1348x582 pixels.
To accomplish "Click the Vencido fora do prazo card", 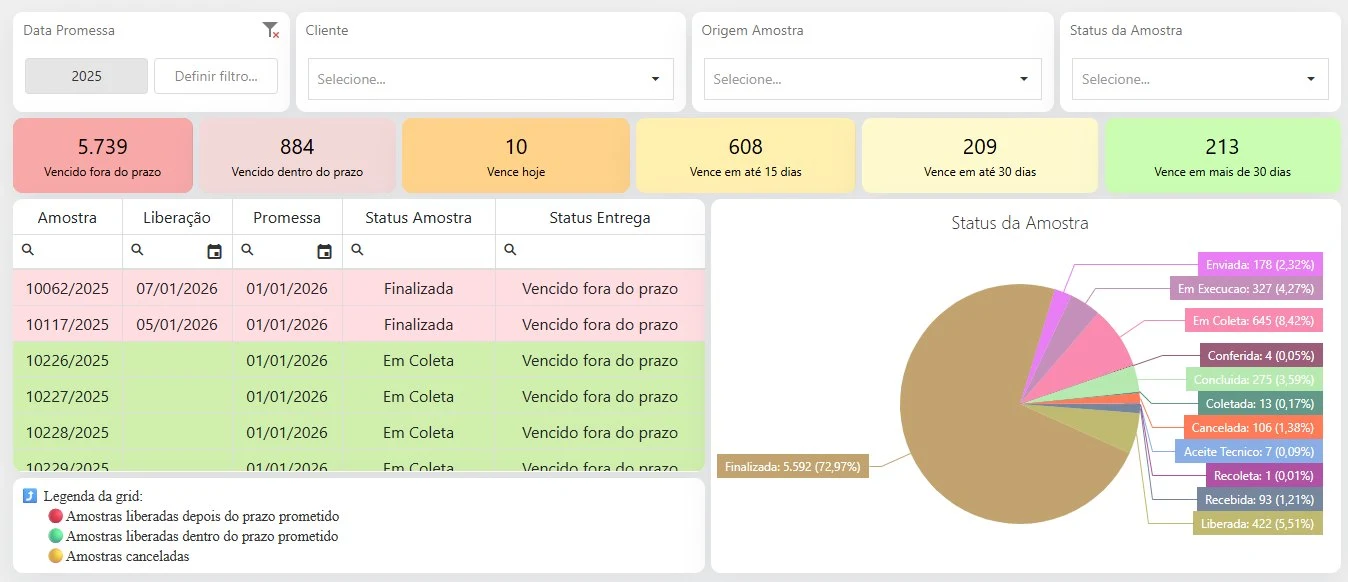I will point(103,155).
